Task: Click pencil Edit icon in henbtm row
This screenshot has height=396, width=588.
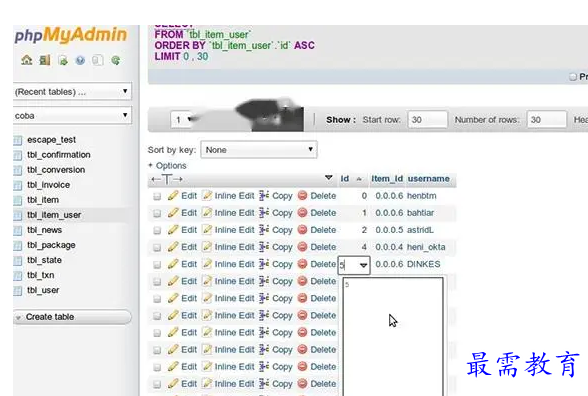Action: 173,195
